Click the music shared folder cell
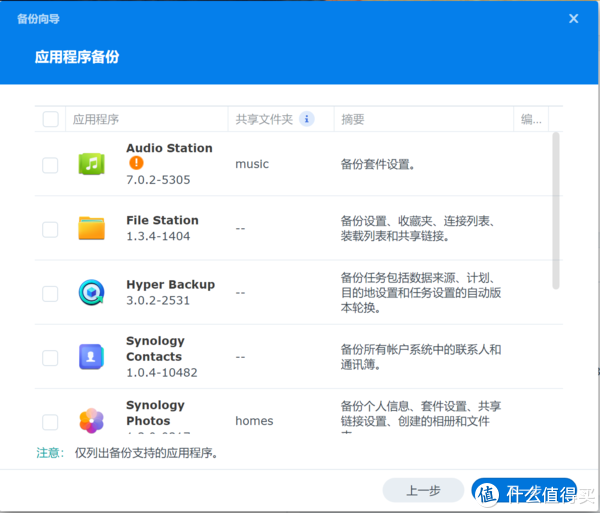Viewport: 600px width, 513px height. (x=252, y=164)
